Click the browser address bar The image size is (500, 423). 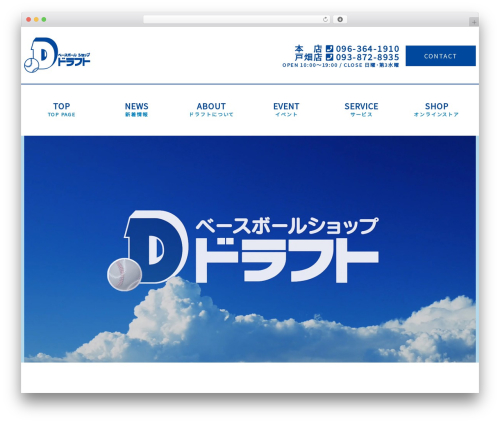pos(236,20)
